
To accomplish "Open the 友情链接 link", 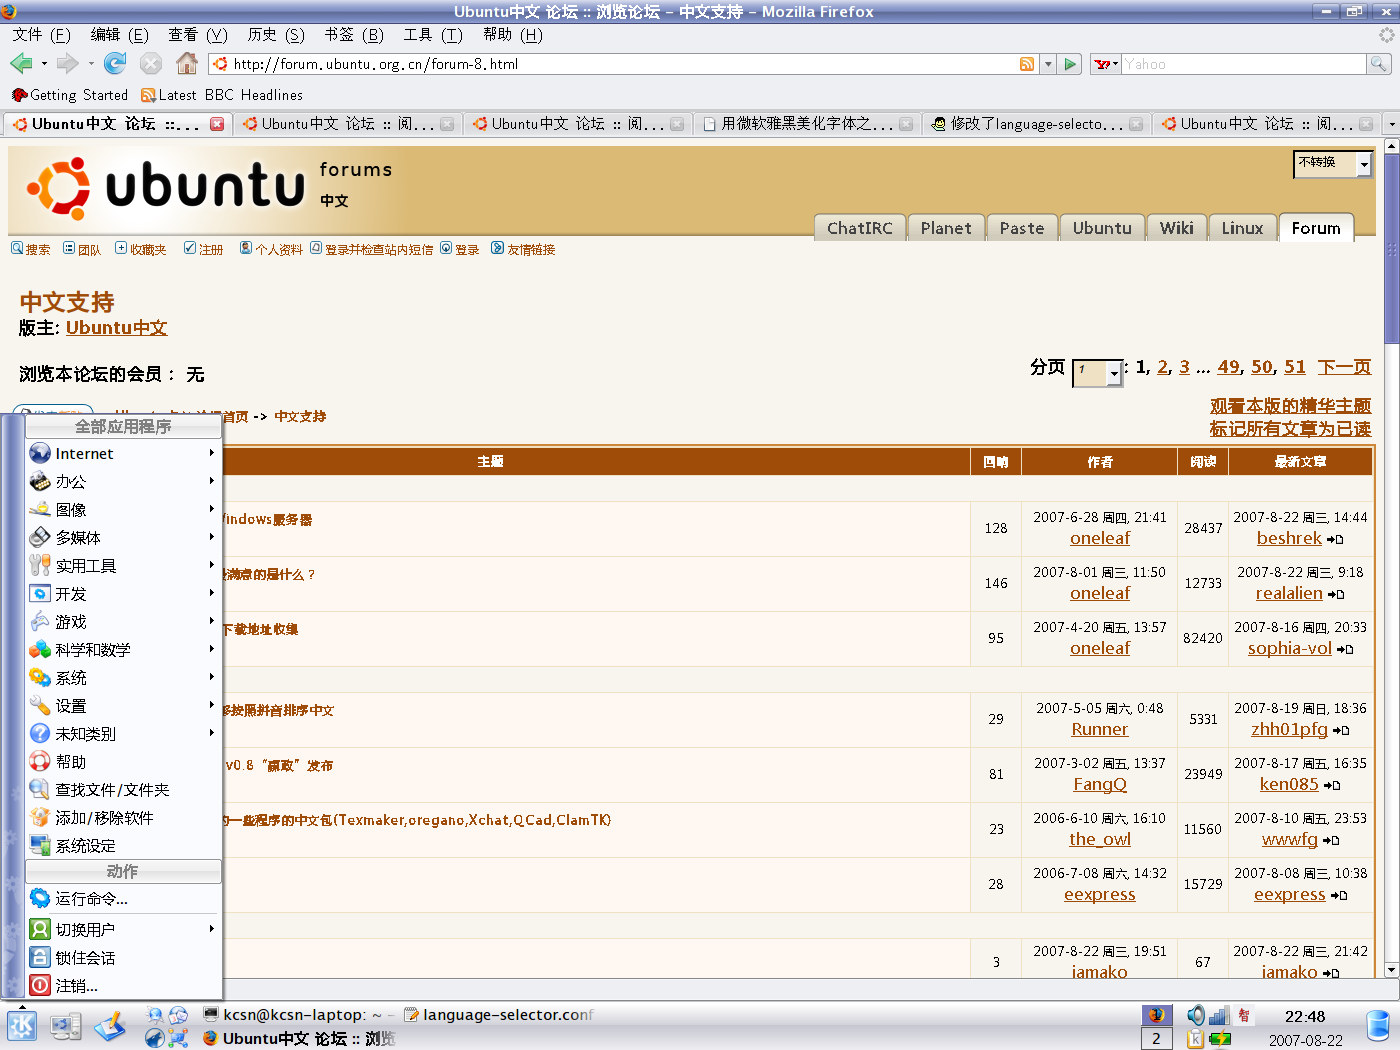I will [x=523, y=249].
